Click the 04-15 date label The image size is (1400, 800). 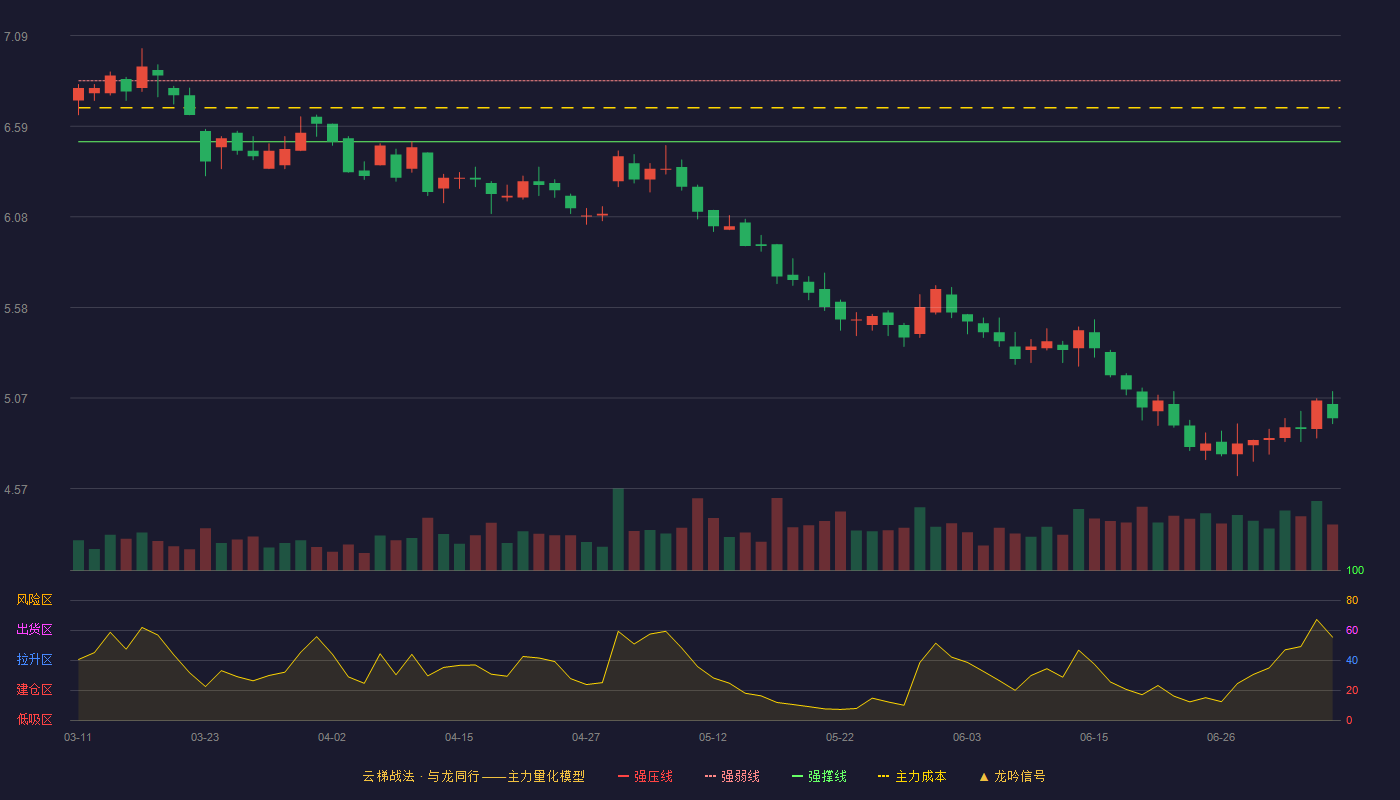pos(459,737)
